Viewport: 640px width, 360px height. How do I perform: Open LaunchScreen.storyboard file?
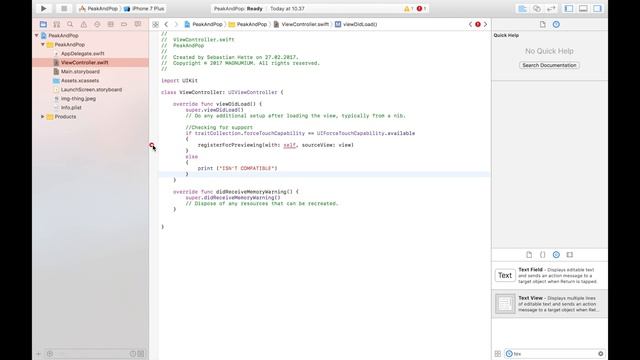(91, 89)
